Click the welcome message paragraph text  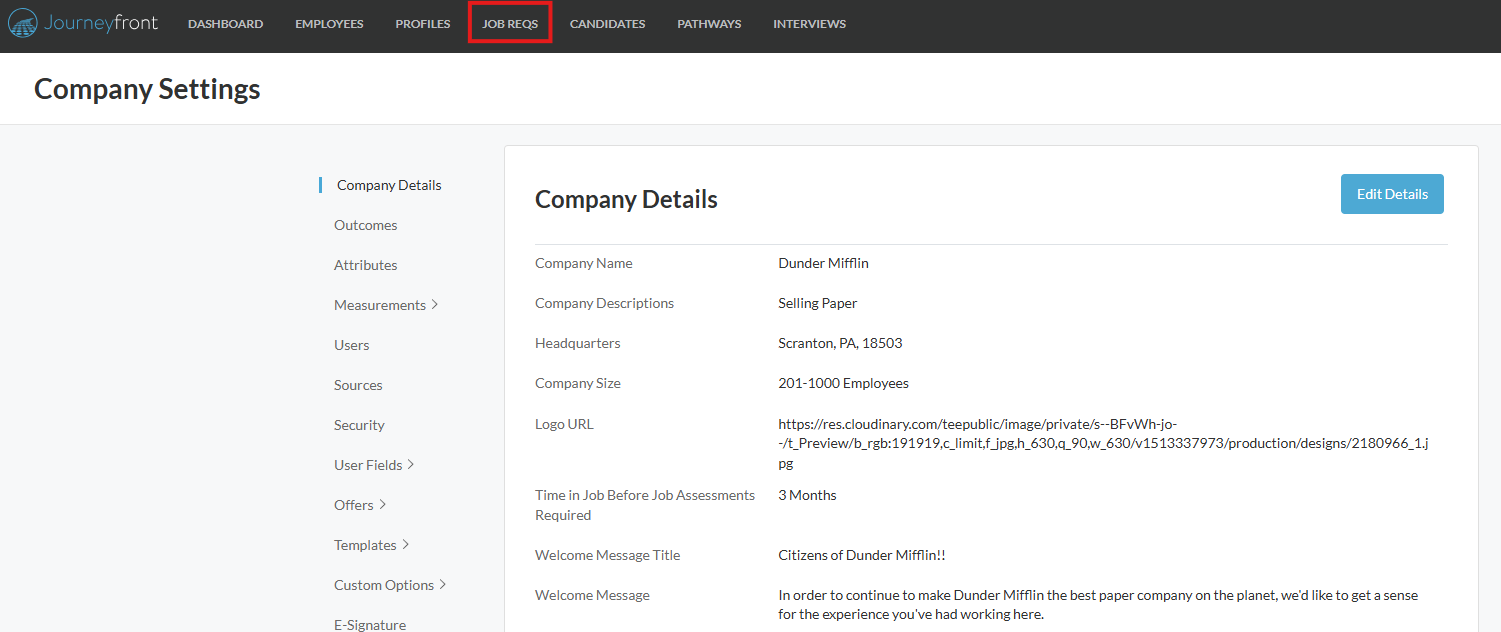point(1098,605)
